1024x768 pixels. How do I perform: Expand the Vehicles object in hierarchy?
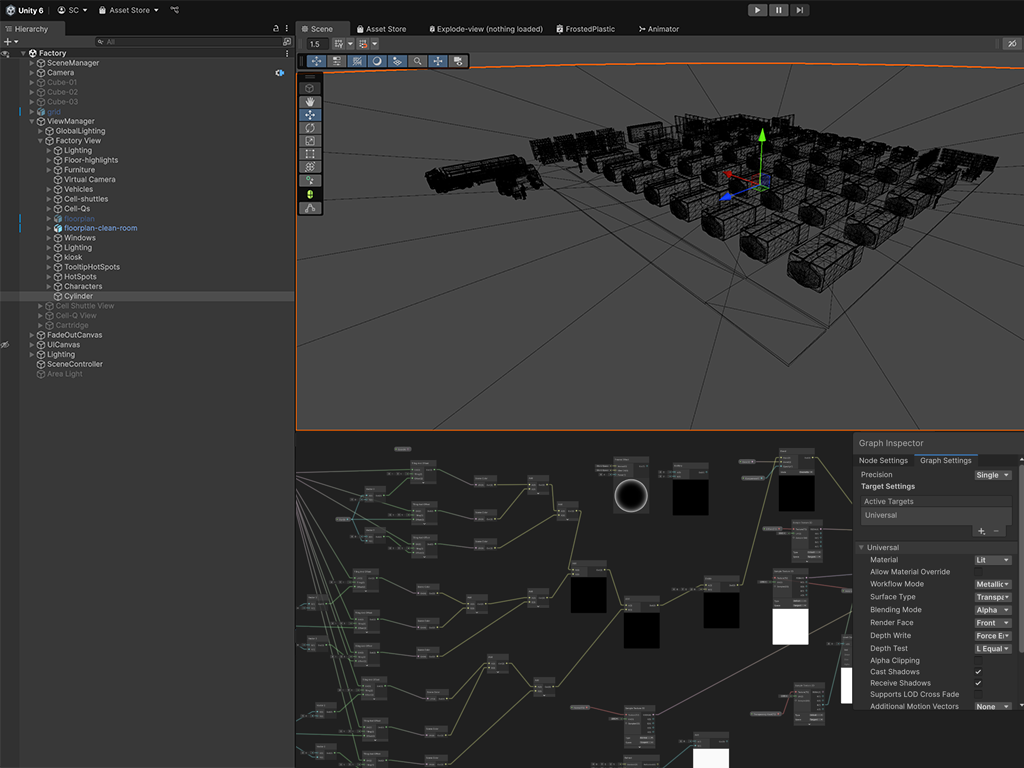point(49,189)
